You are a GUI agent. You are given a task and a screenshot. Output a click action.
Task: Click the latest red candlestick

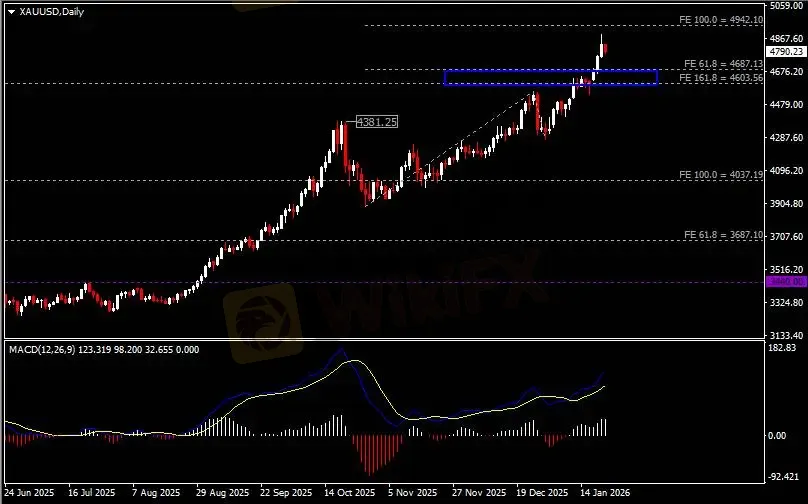coord(605,49)
